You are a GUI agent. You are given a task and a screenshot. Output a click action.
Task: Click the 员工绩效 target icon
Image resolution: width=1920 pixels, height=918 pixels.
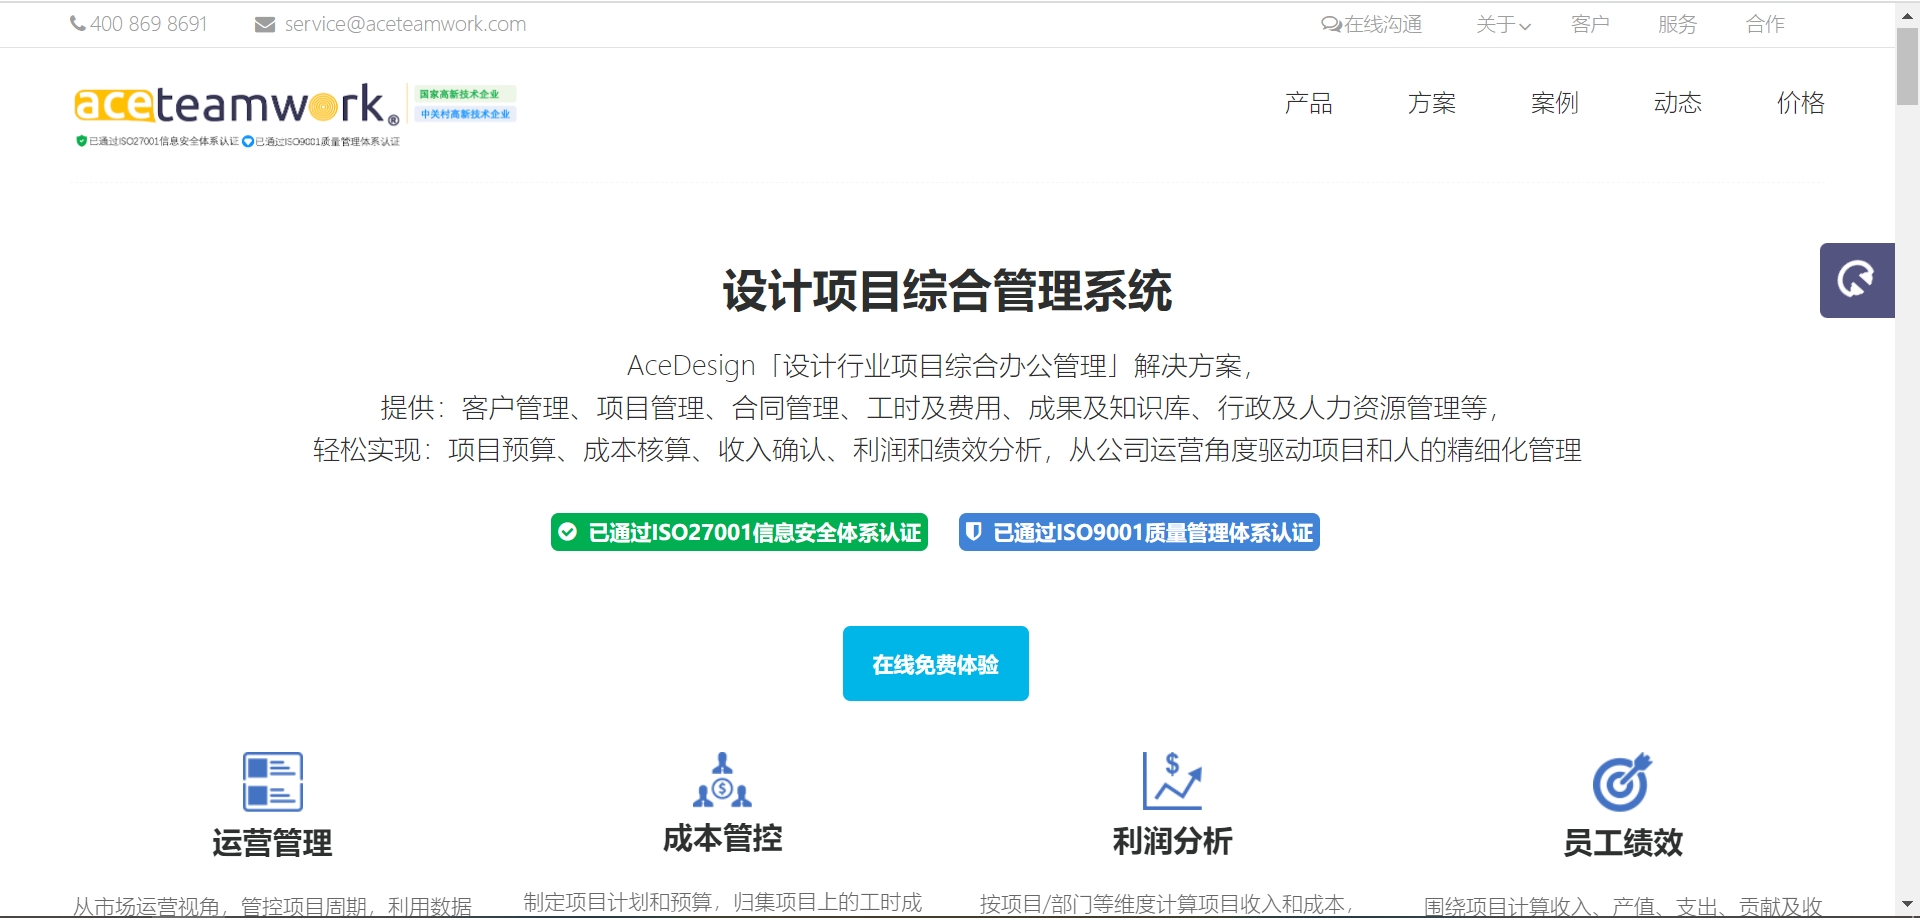(x=1622, y=782)
